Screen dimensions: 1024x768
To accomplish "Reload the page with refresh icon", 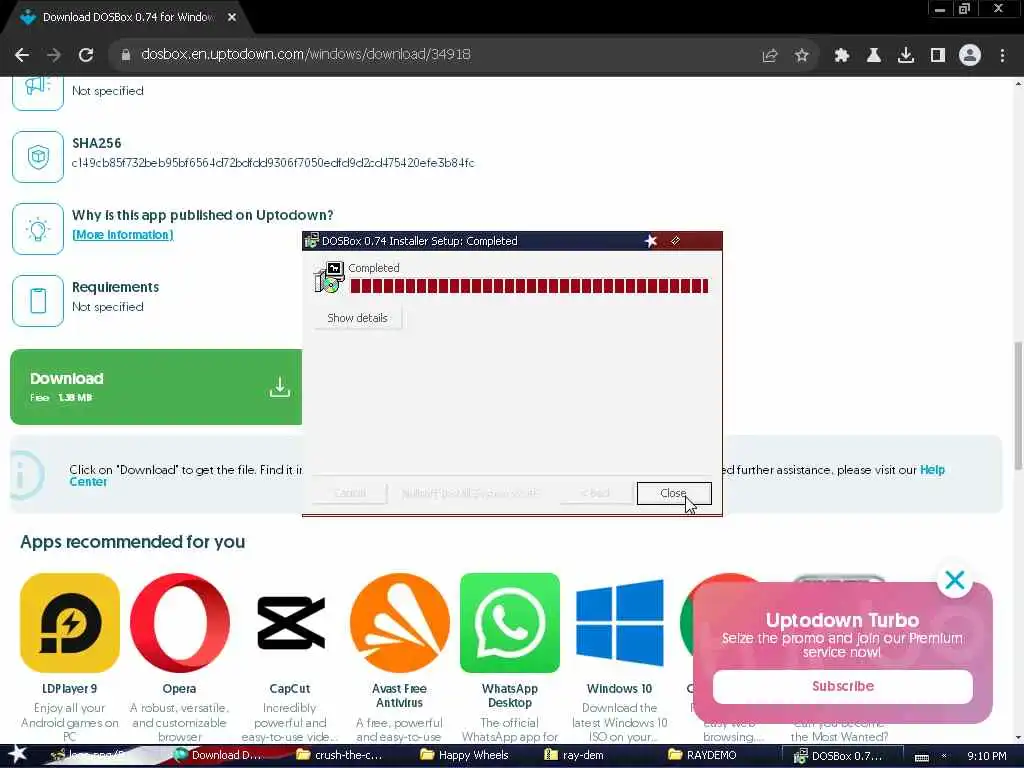I will point(86,55).
